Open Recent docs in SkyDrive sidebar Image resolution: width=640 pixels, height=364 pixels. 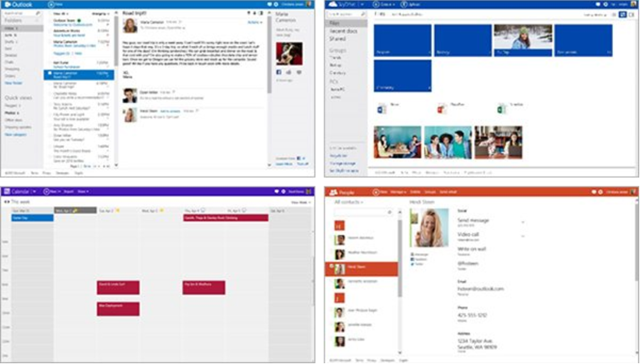click(x=343, y=31)
